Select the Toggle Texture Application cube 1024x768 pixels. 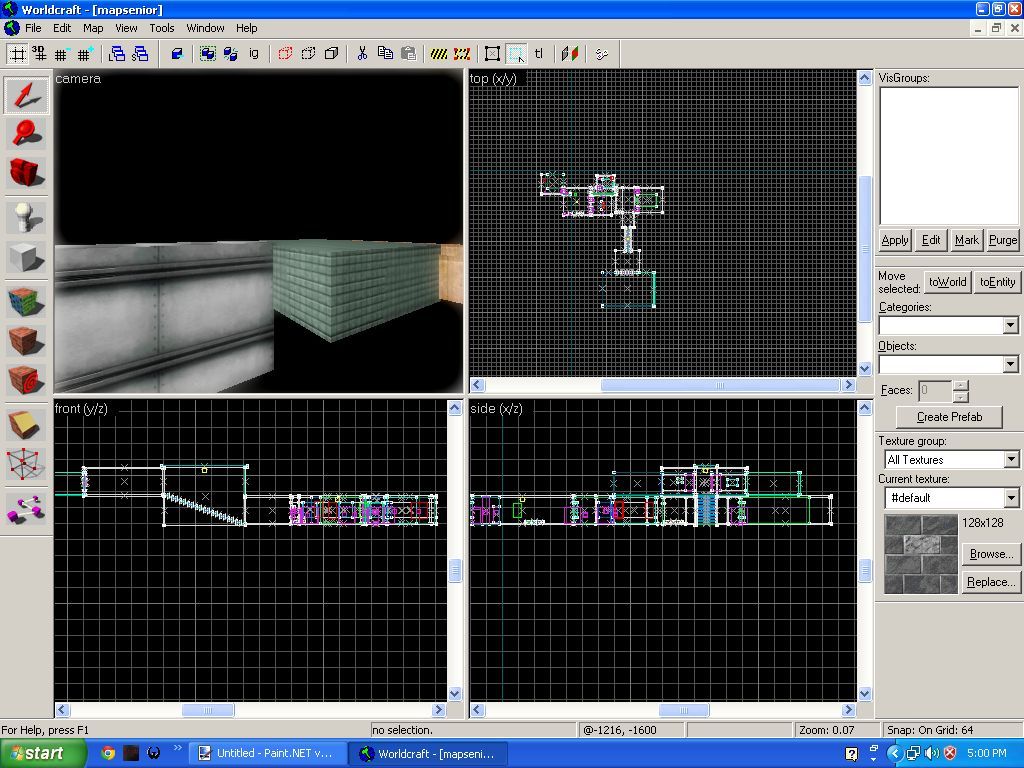pyautogui.click(x=26, y=302)
